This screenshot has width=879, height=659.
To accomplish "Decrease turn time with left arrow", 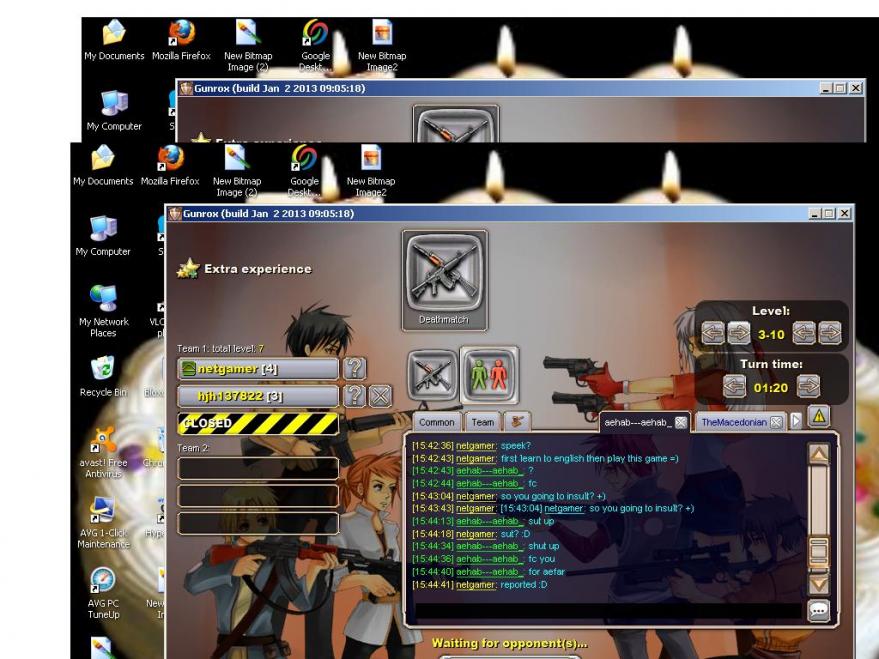I will tap(735, 386).
